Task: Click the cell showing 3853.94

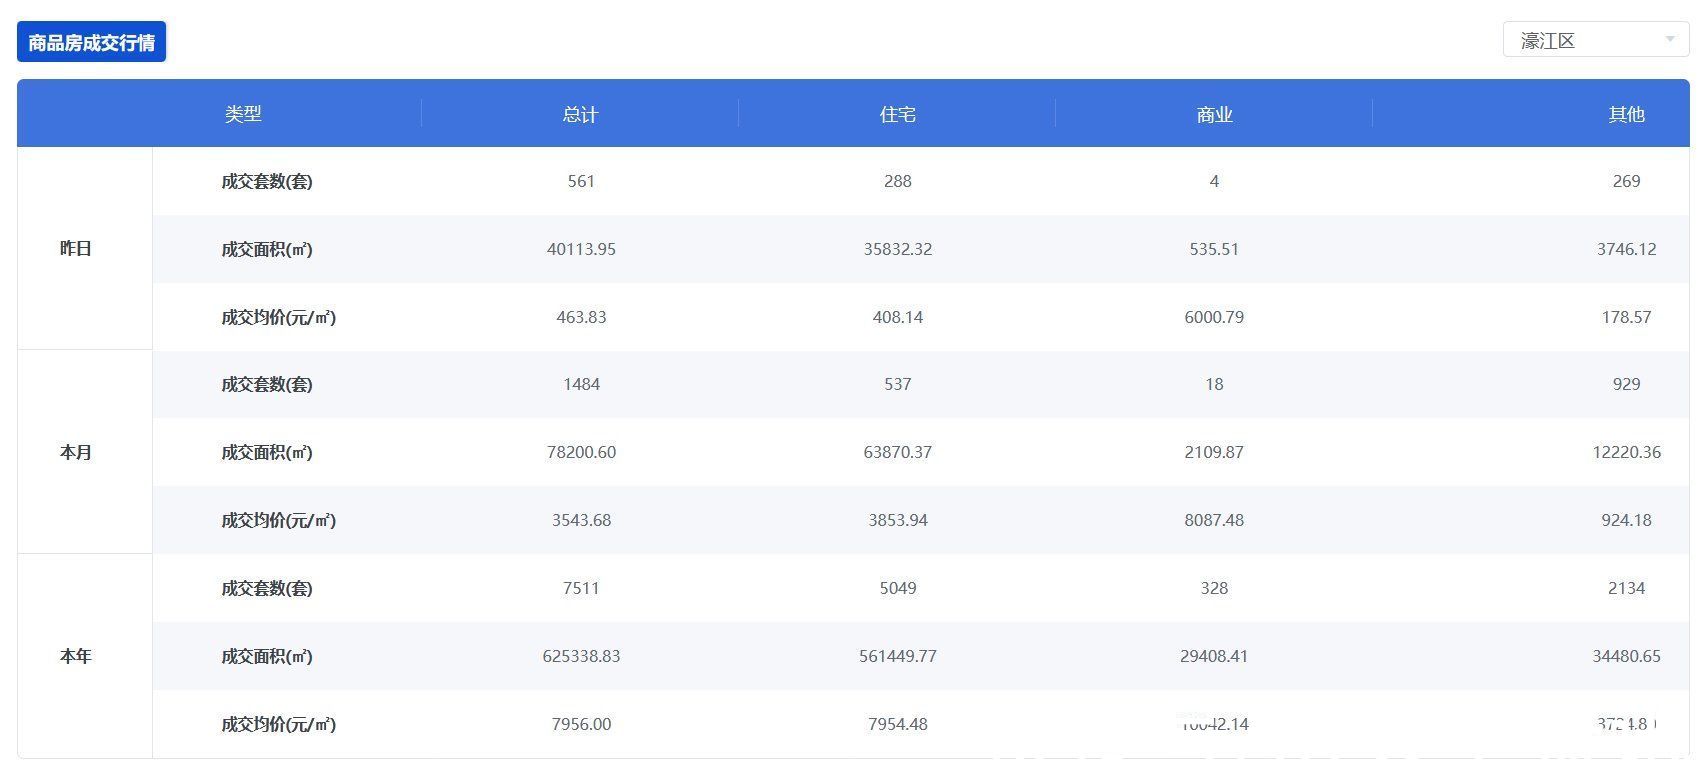Action: coord(898,520)
